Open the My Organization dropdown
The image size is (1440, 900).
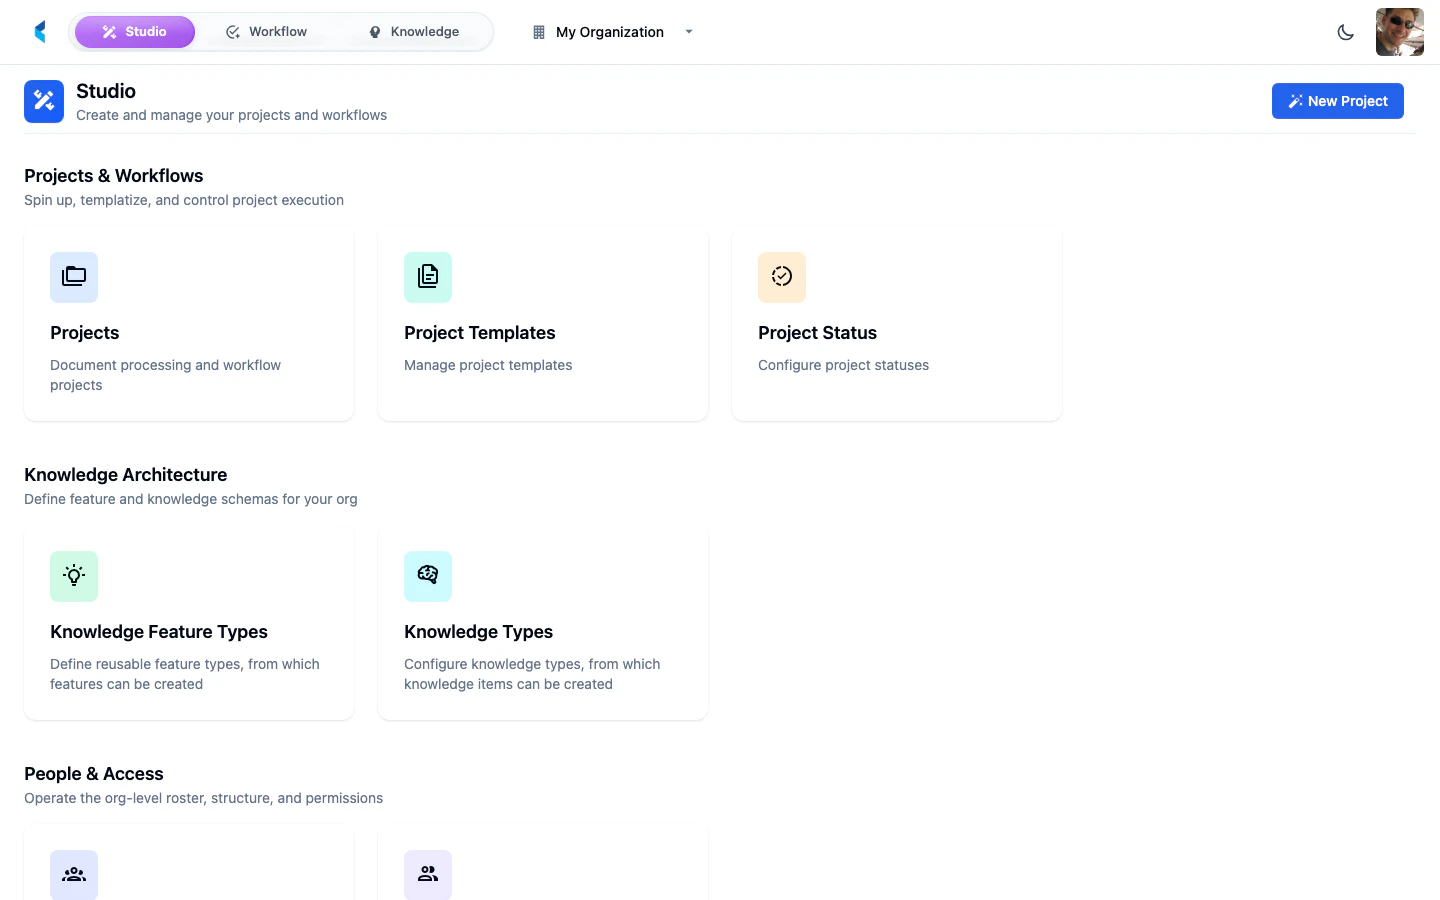point(688,32)
